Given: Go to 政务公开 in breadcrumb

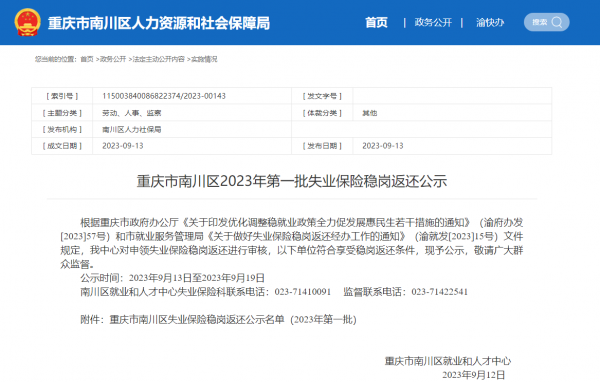Looking at the screenshot, I should coord(113,59).
